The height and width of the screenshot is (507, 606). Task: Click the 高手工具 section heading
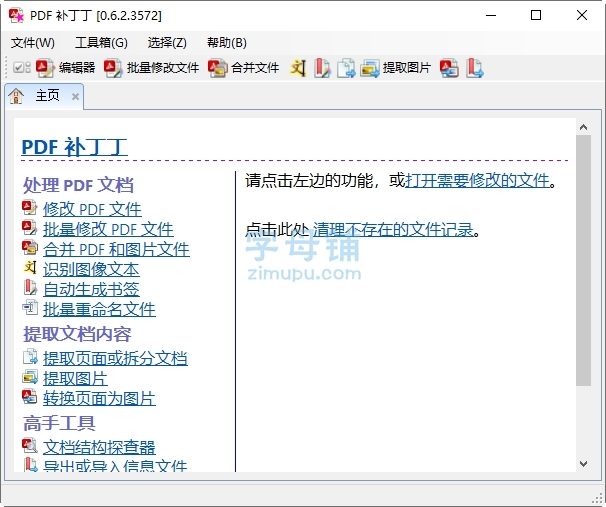pos(59,423)
